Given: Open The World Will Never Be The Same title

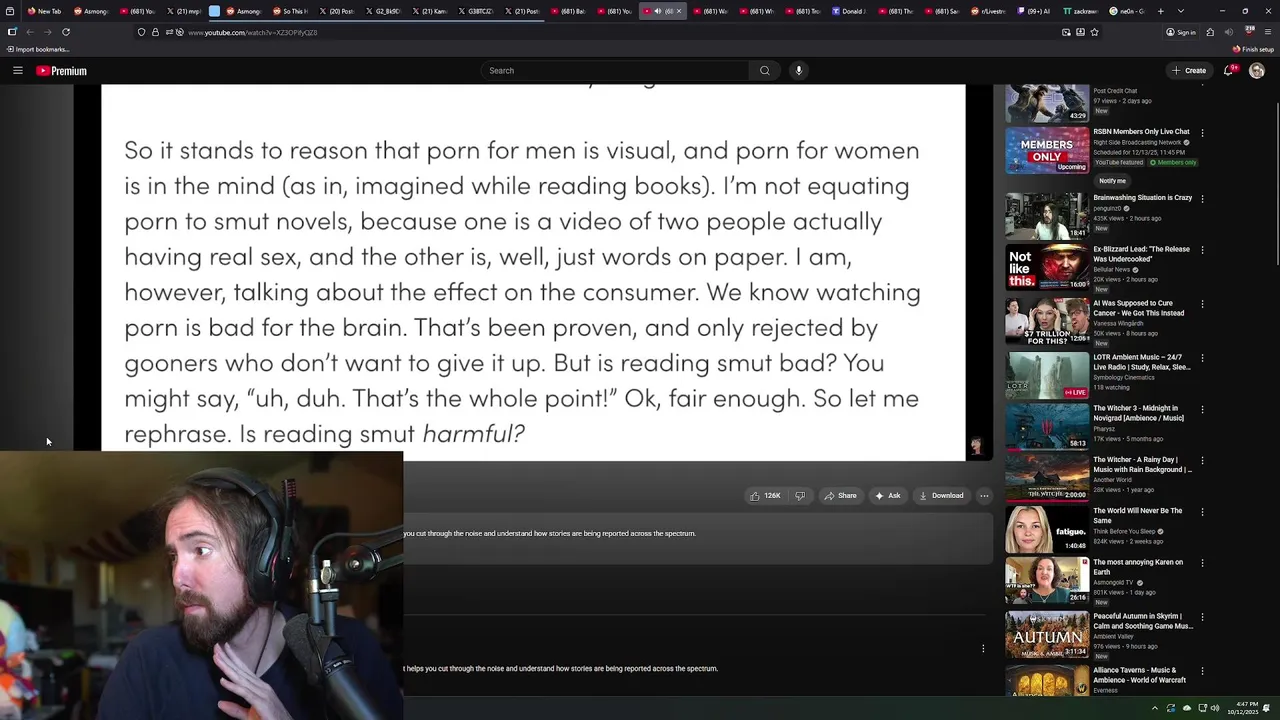Looking at the screenshot, I should [x=1137, y=516].
